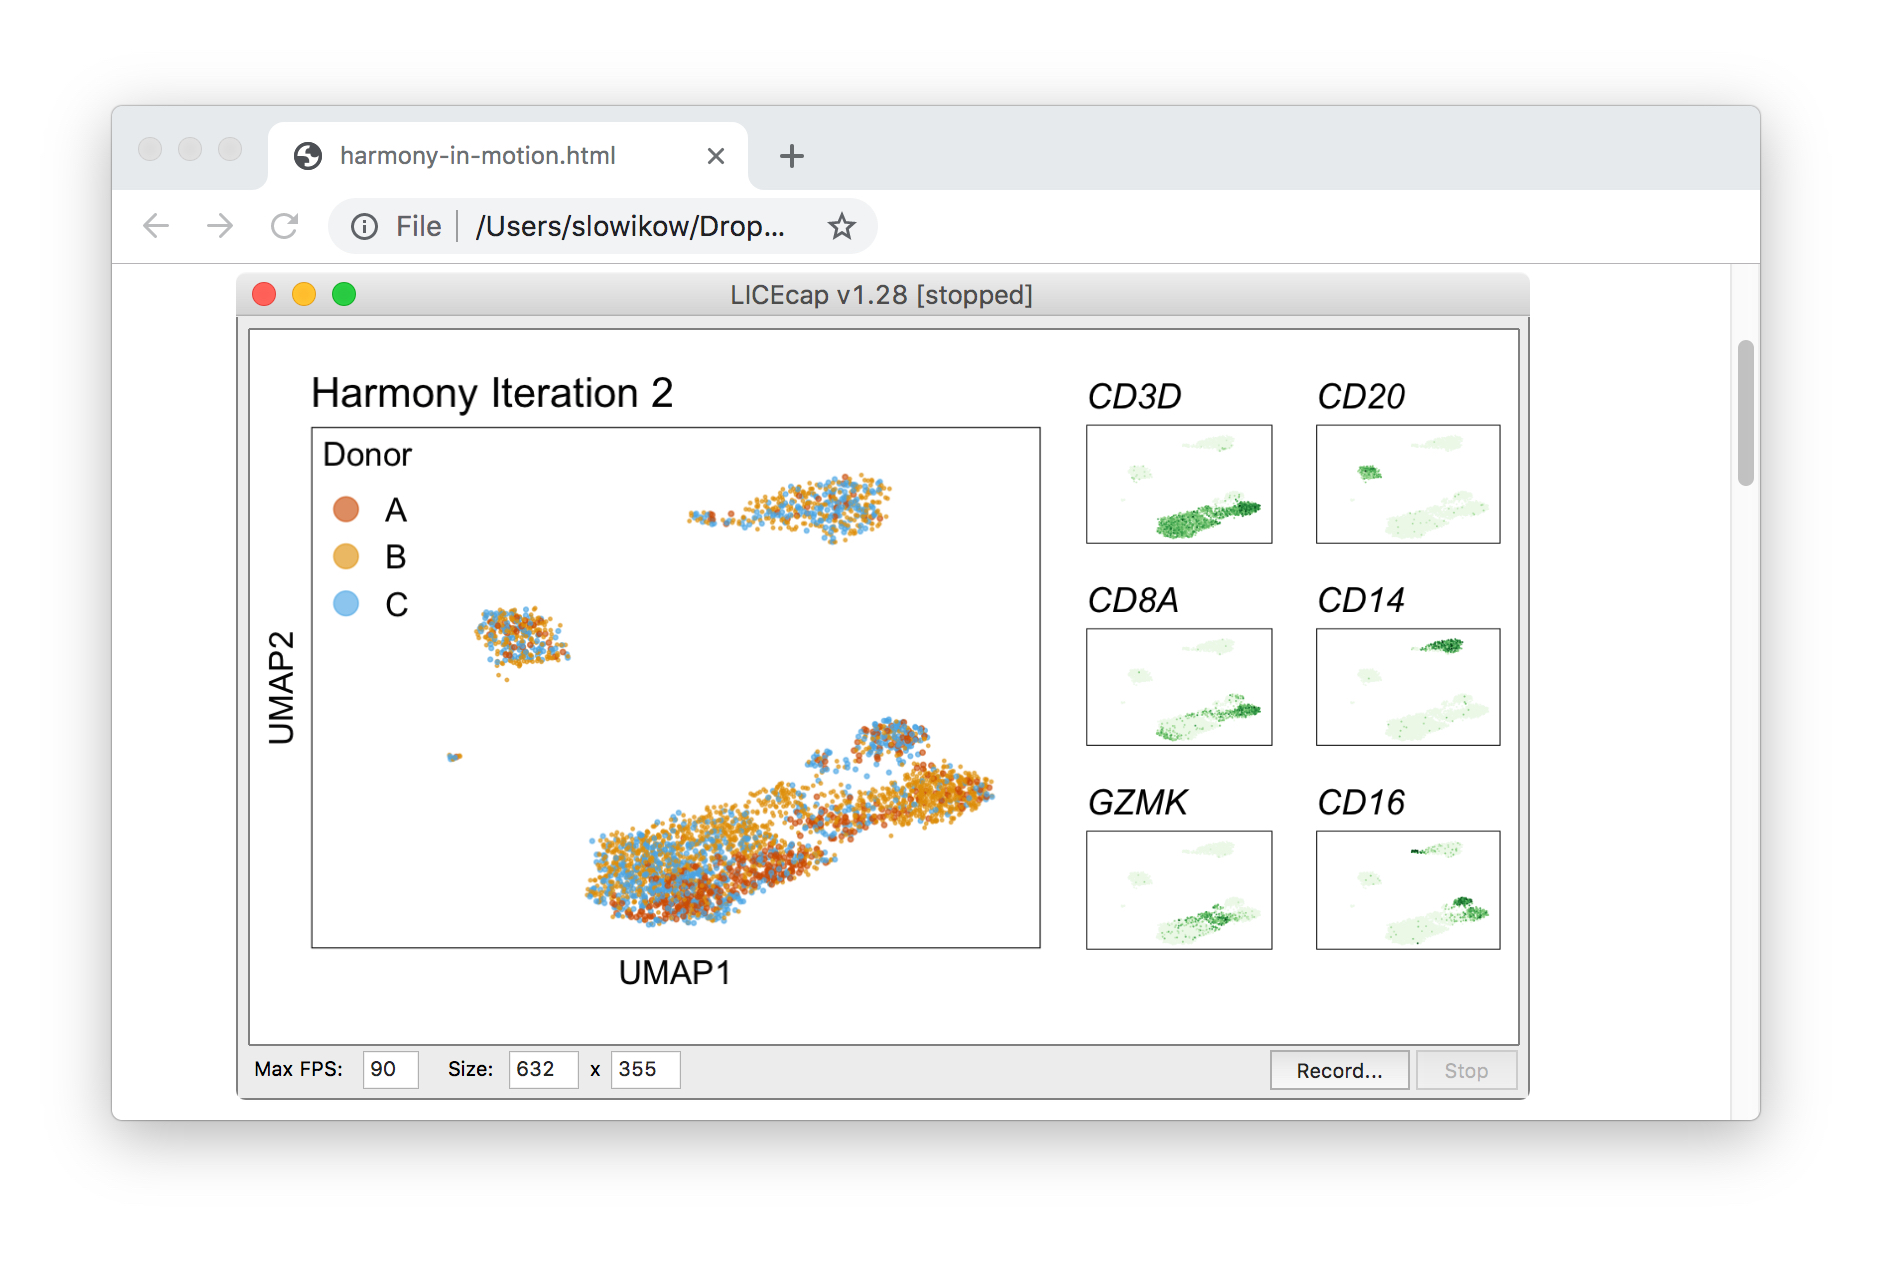The image size is (1886, 1274).
Task: Close the harmony-in-motion.html tab
Action: tap(715, 156)
